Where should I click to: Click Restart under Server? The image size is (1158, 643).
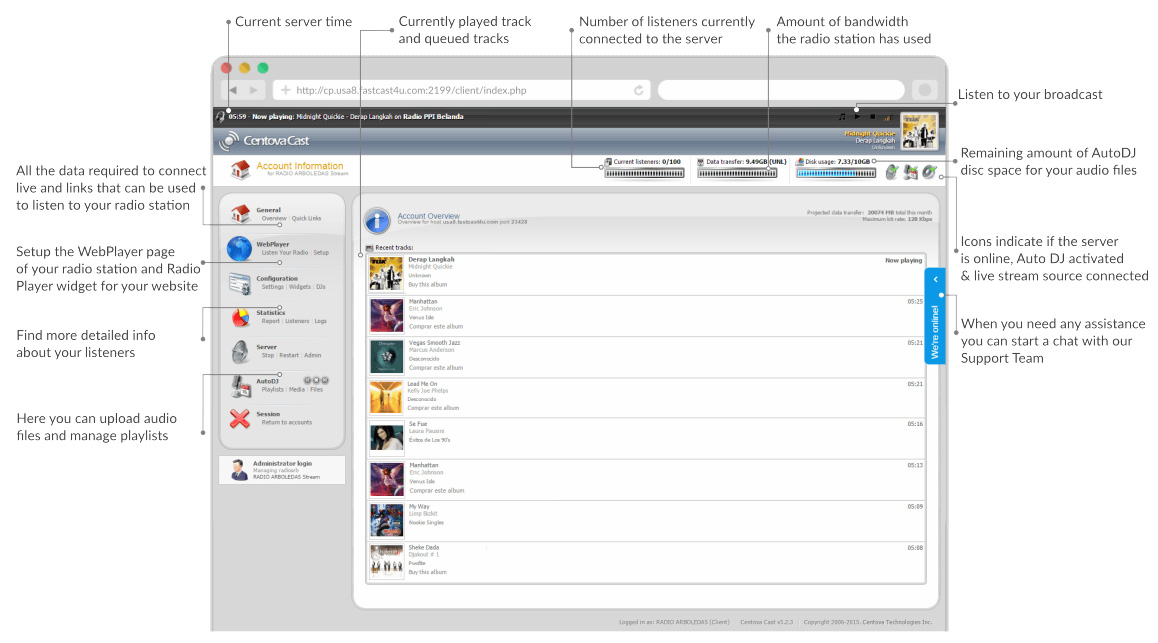289,355
